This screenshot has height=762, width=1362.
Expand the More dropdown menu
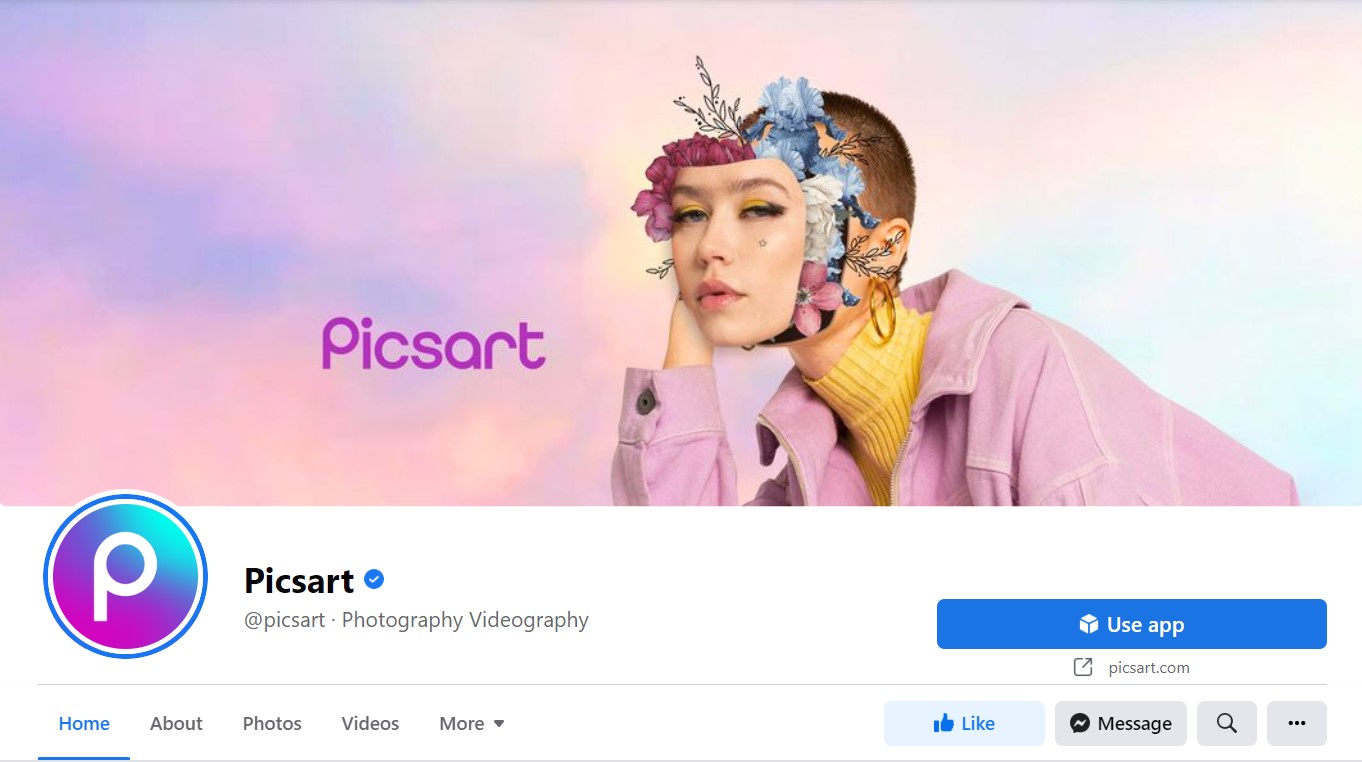(x=472, y=723)
